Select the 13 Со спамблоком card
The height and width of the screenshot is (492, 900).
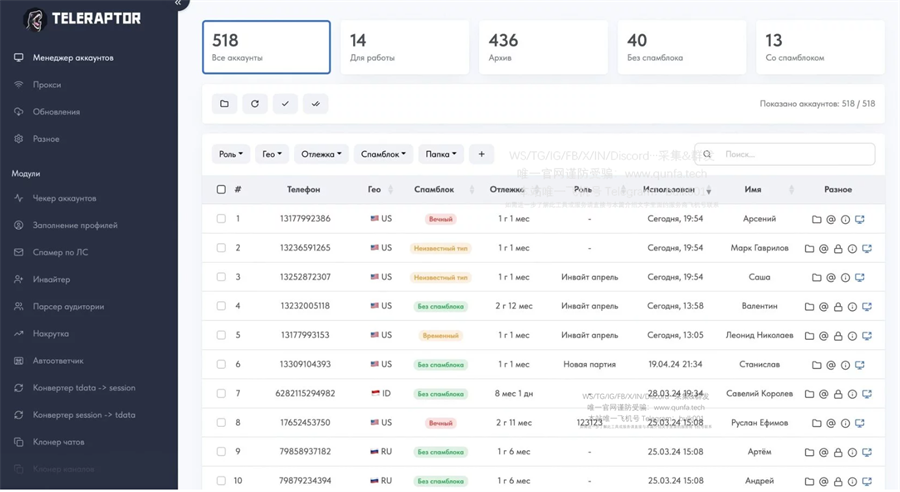point(820,47)
